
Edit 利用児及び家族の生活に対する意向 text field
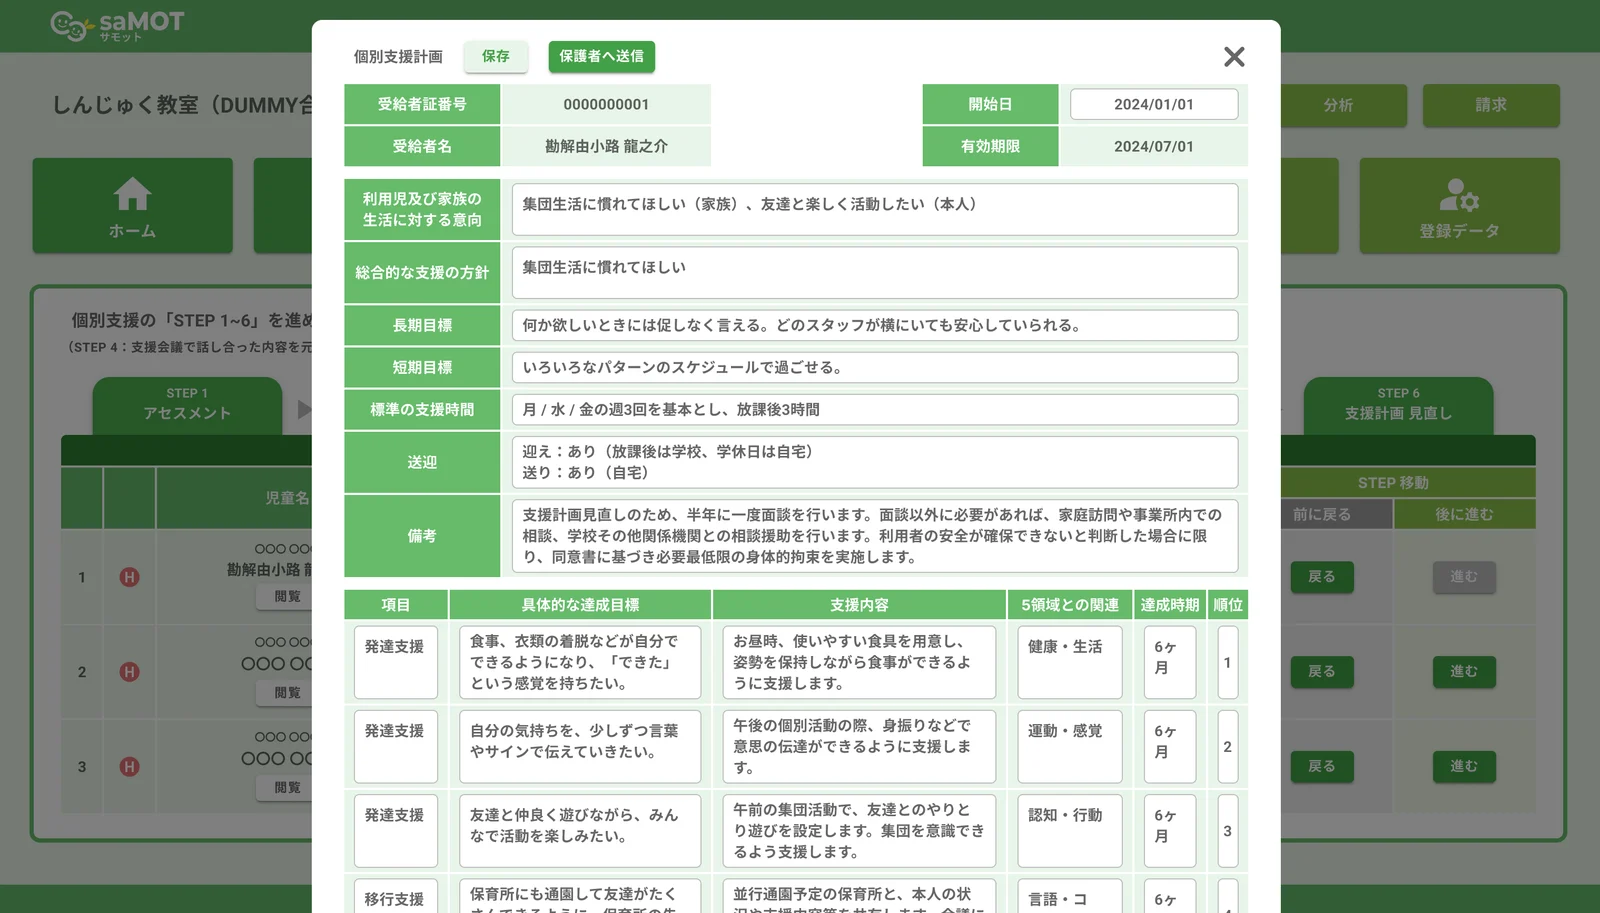coord(875,209)
